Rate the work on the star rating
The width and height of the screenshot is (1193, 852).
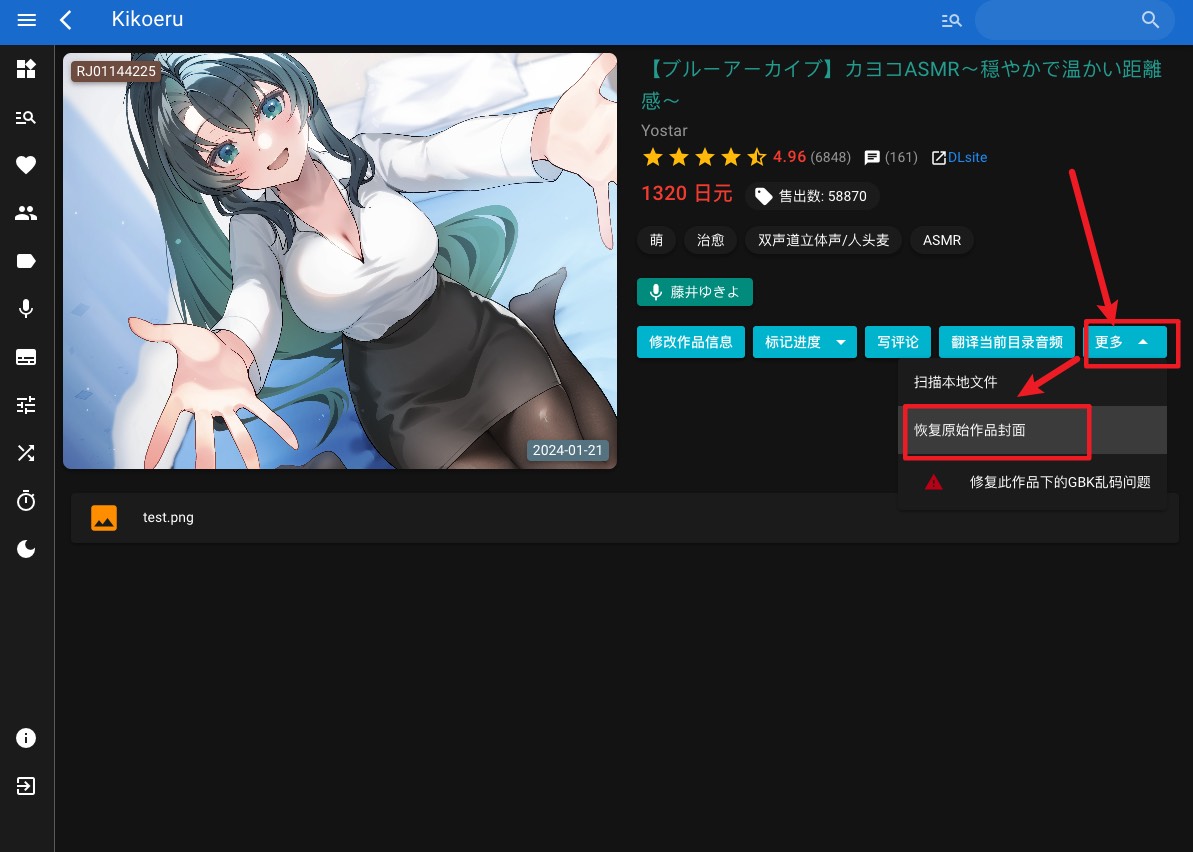[704, 157]
